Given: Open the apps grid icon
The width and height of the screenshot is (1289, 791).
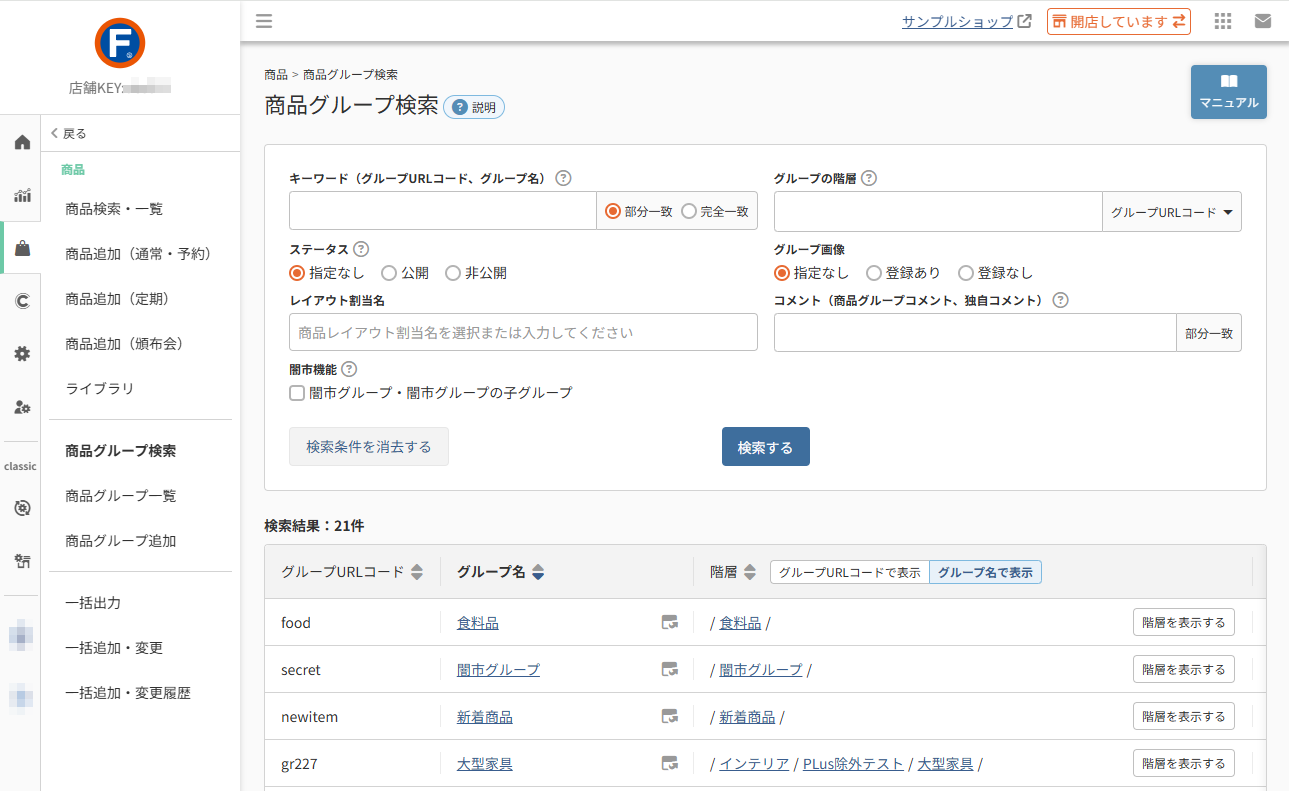Looking at the screenshot, I should (x=1222, y=21).
